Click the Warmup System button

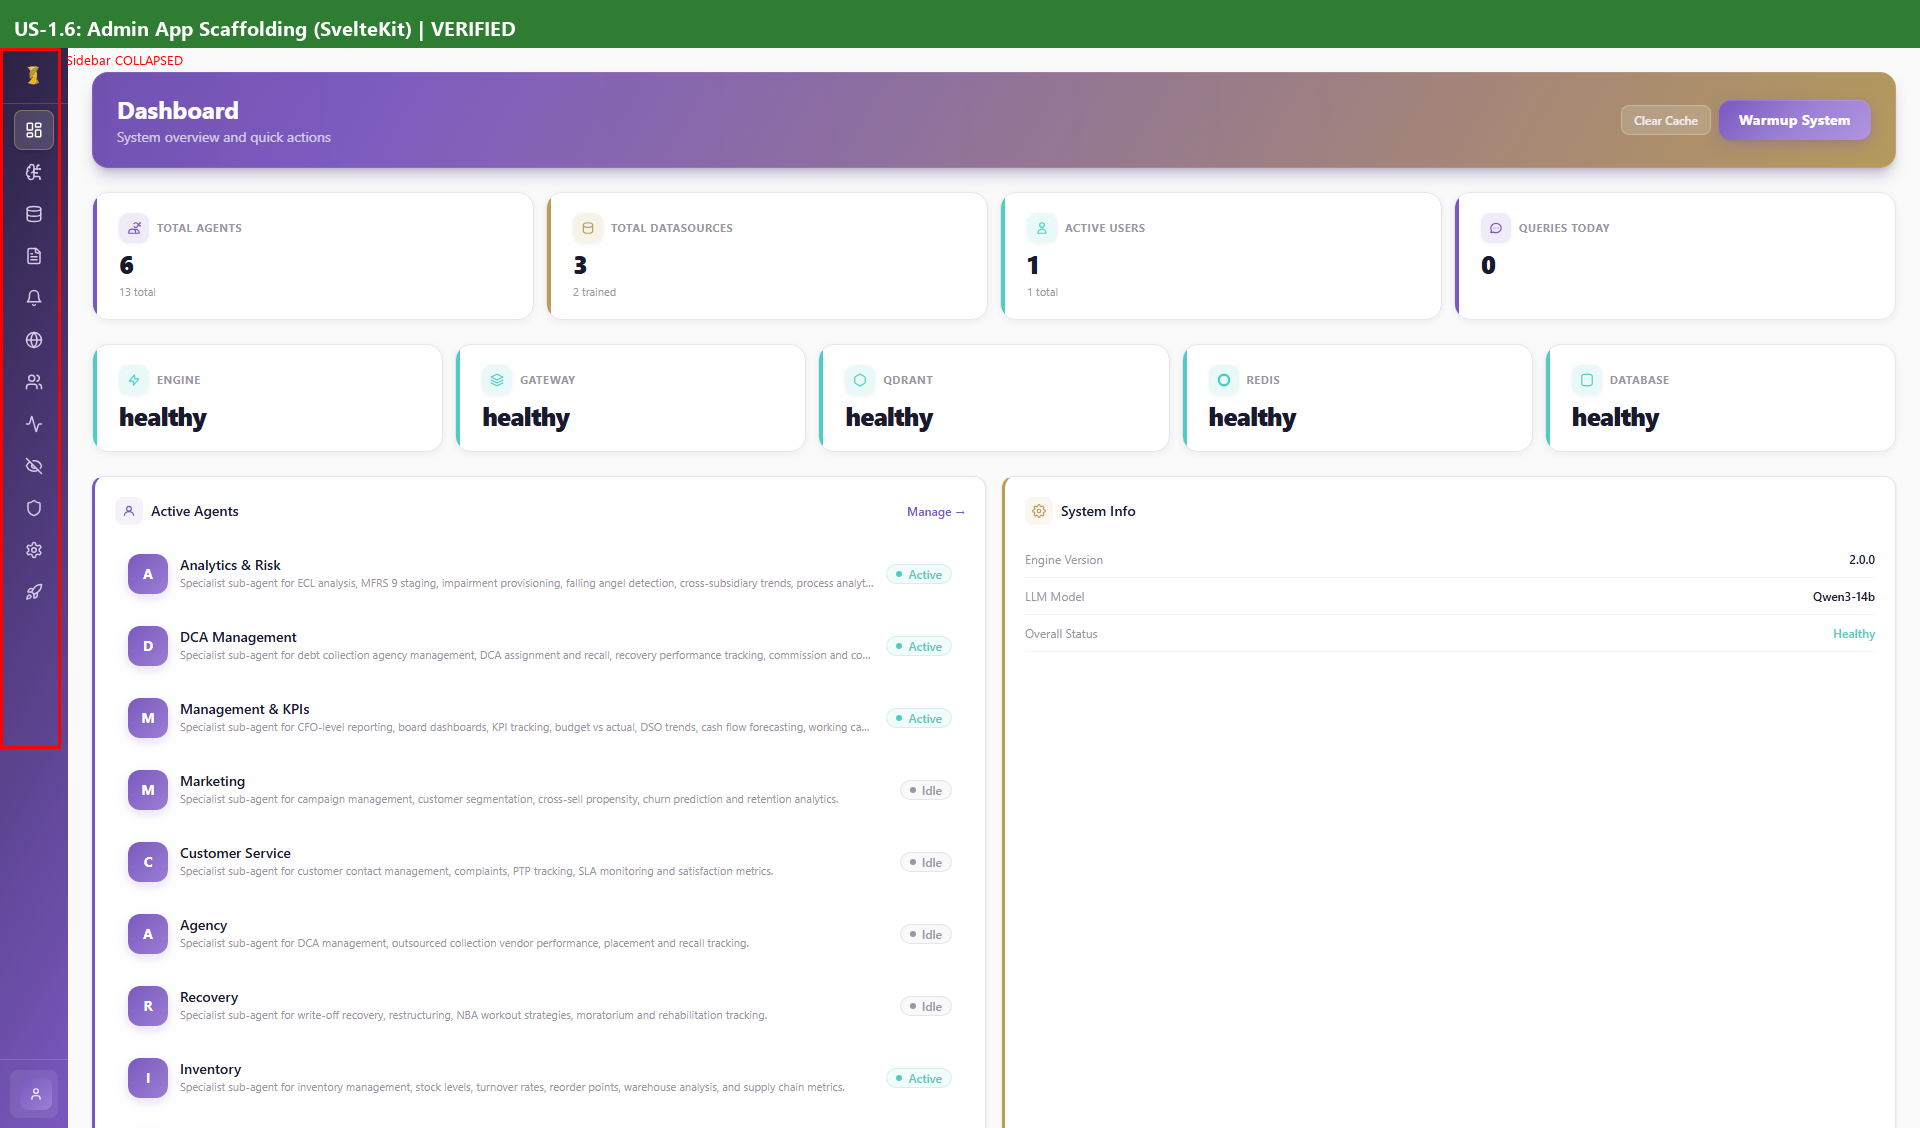coord(1794,120)
